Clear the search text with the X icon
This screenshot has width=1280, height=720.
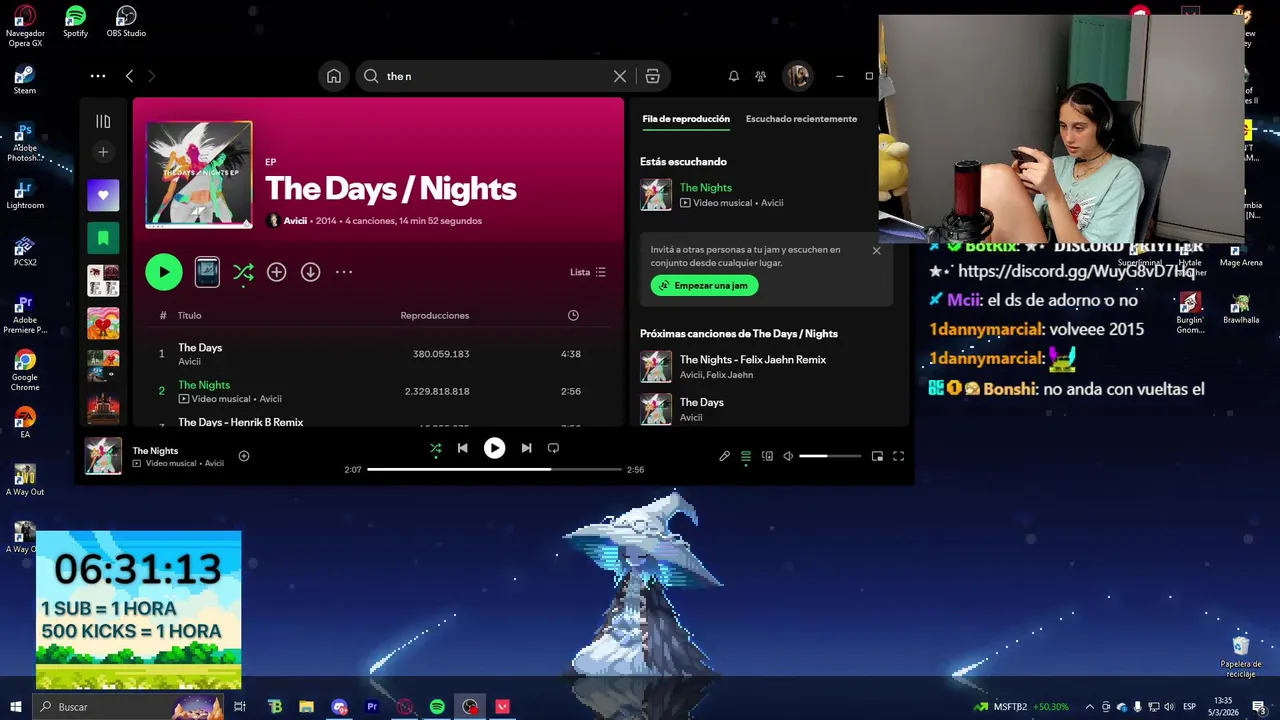pyautogui.click(x=620, y=76)
